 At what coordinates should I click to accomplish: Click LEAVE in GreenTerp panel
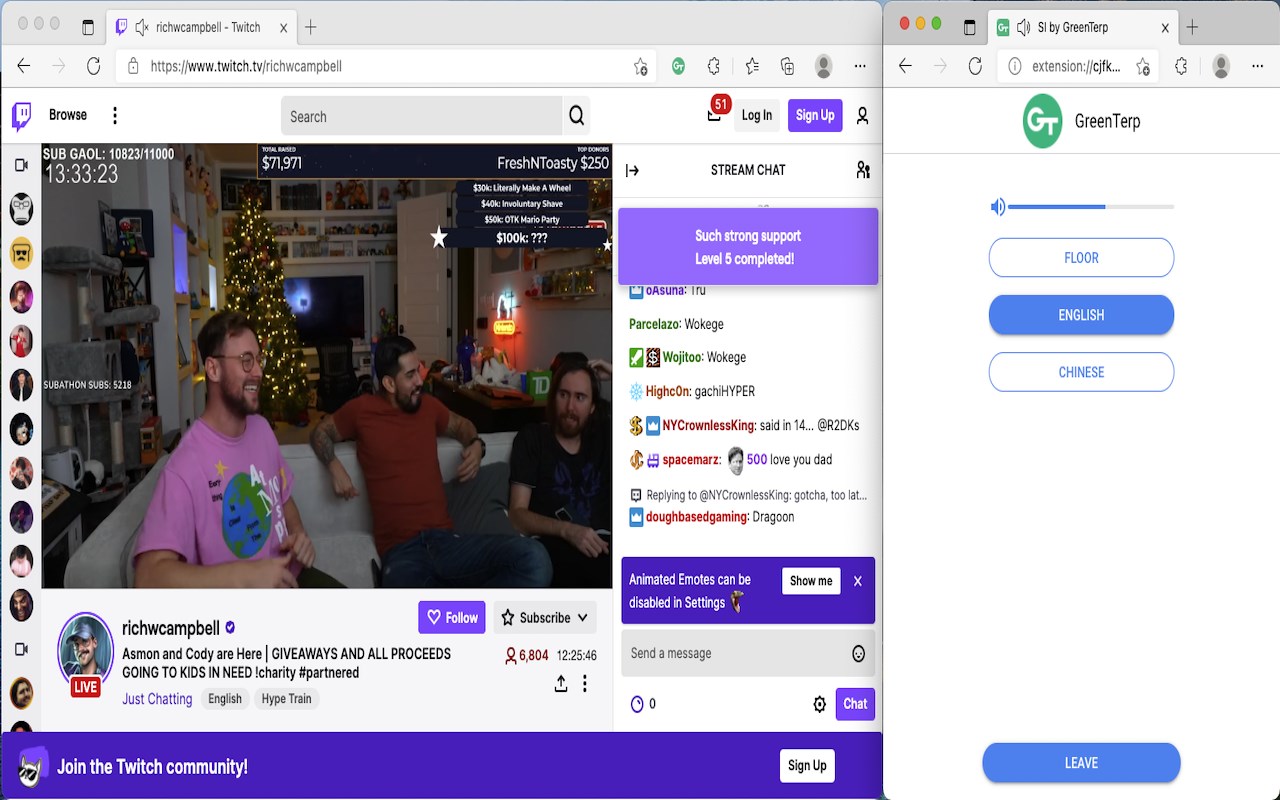pyautogui.click(x=1081, y=763)
